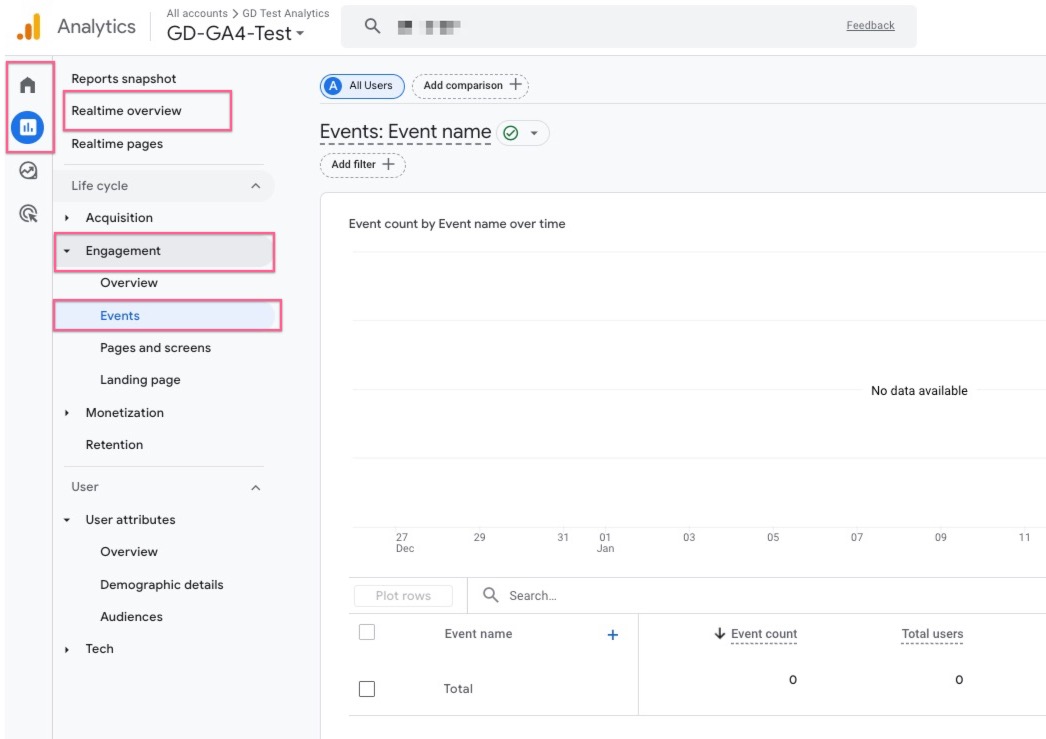Click the Total users column header
Viewport: 1046px width, 739px height.
[932, 634]
